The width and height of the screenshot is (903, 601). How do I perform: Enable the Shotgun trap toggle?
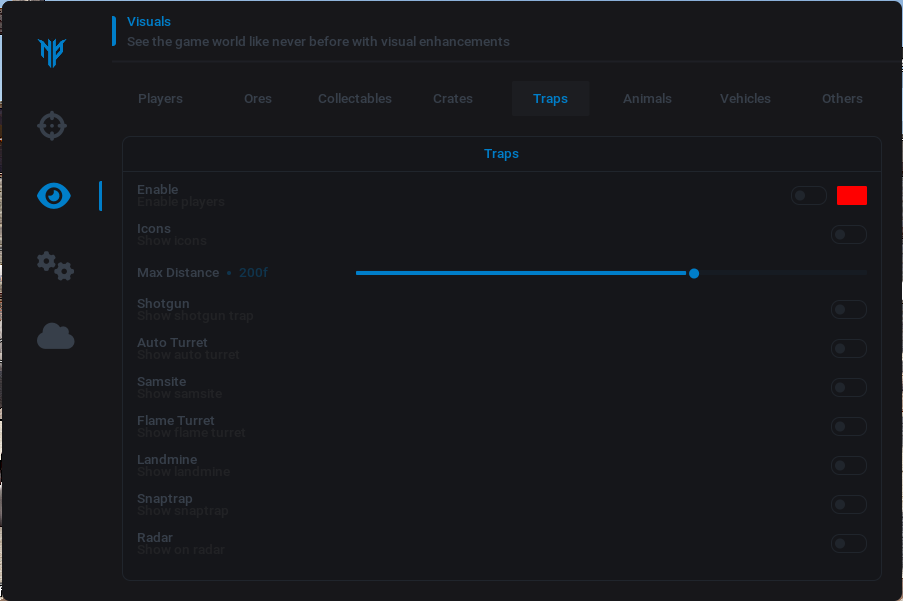848,310
